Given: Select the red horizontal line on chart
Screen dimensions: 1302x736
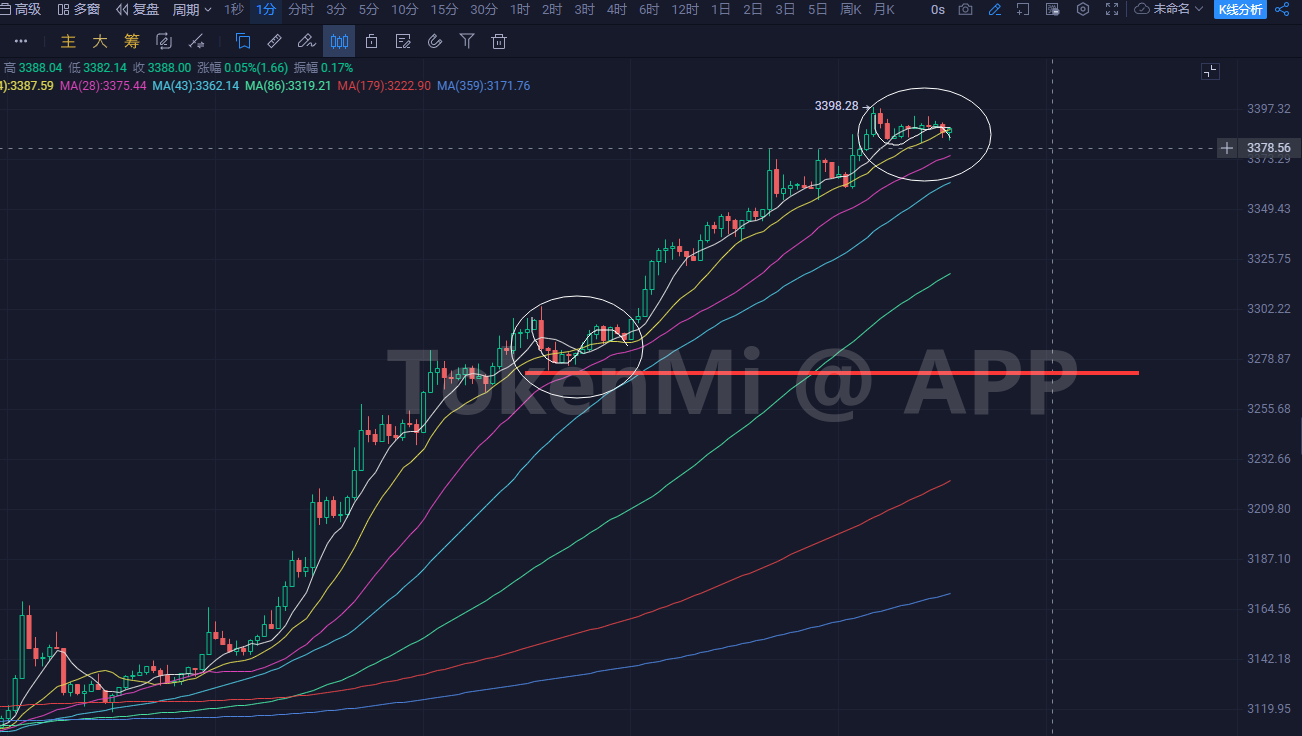Looking at the screenshot, I should [830, 373].
